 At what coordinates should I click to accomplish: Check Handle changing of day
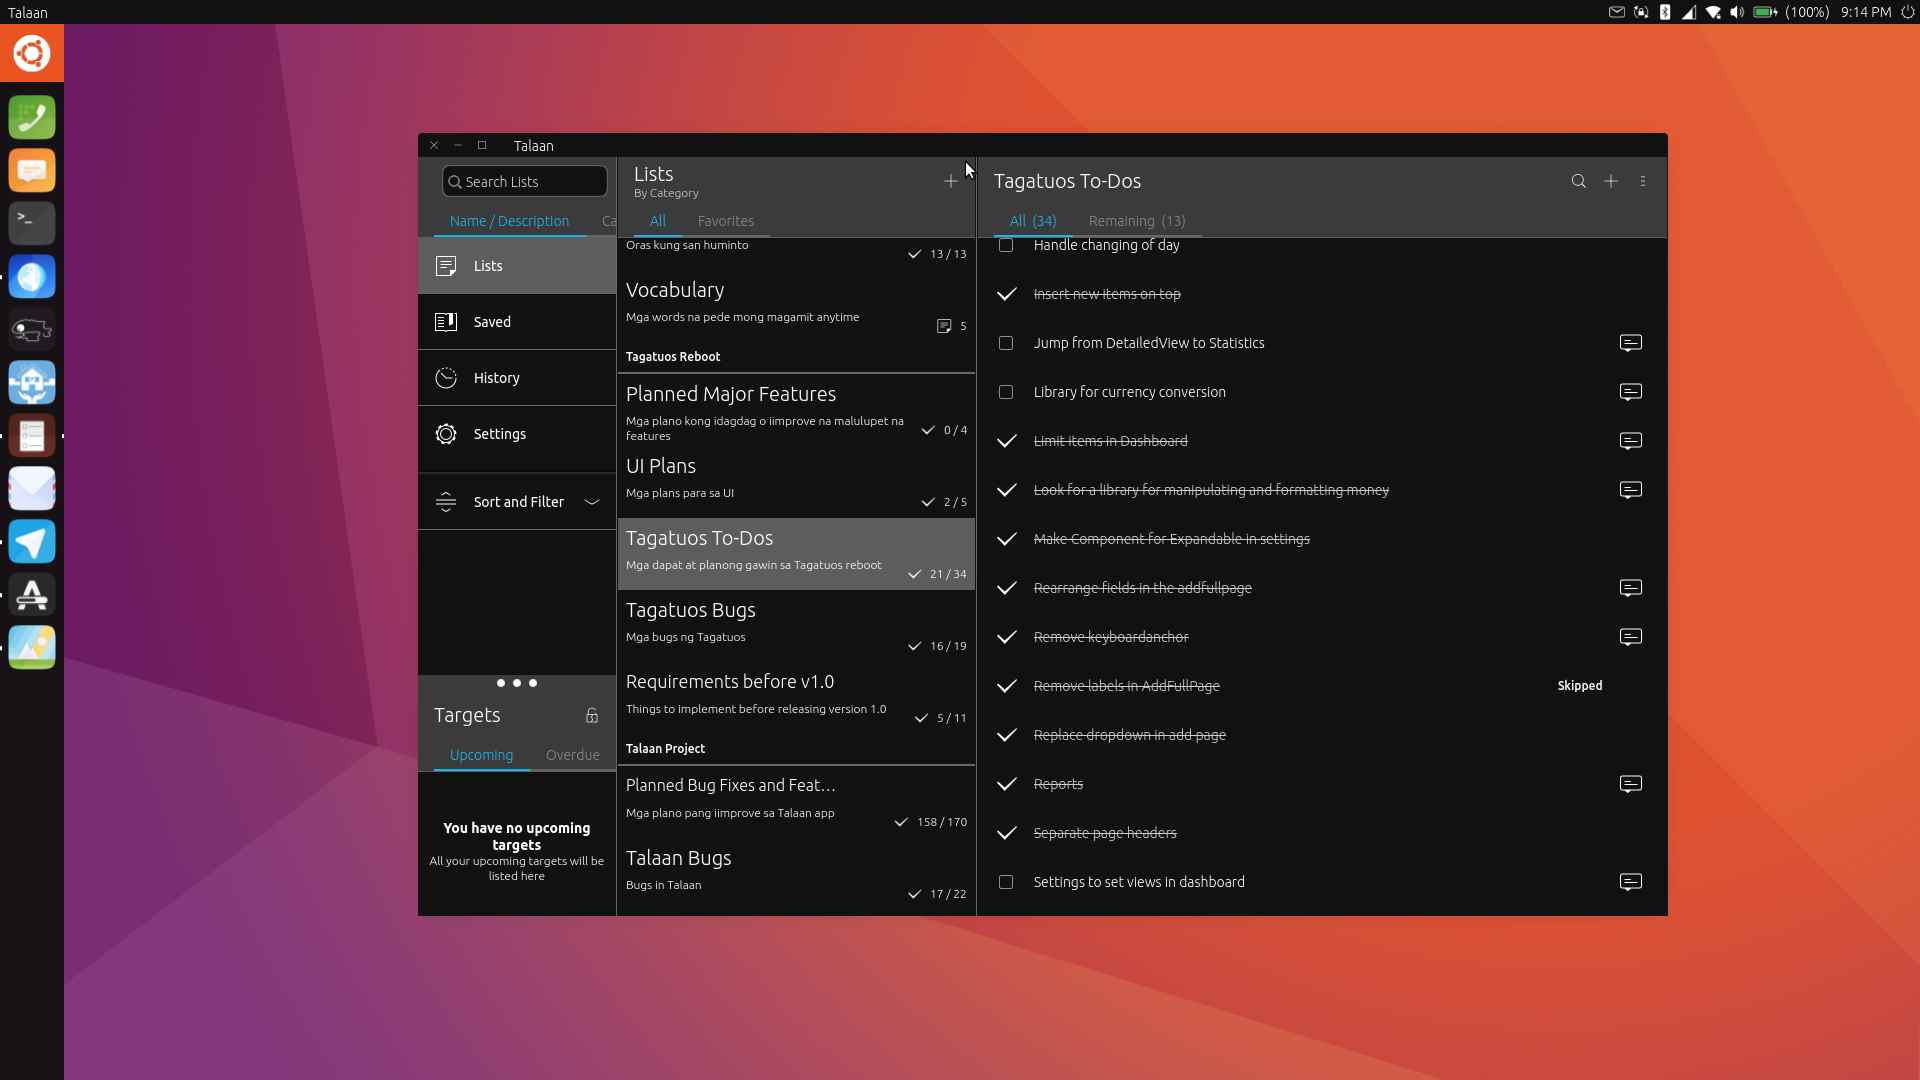1006,245
